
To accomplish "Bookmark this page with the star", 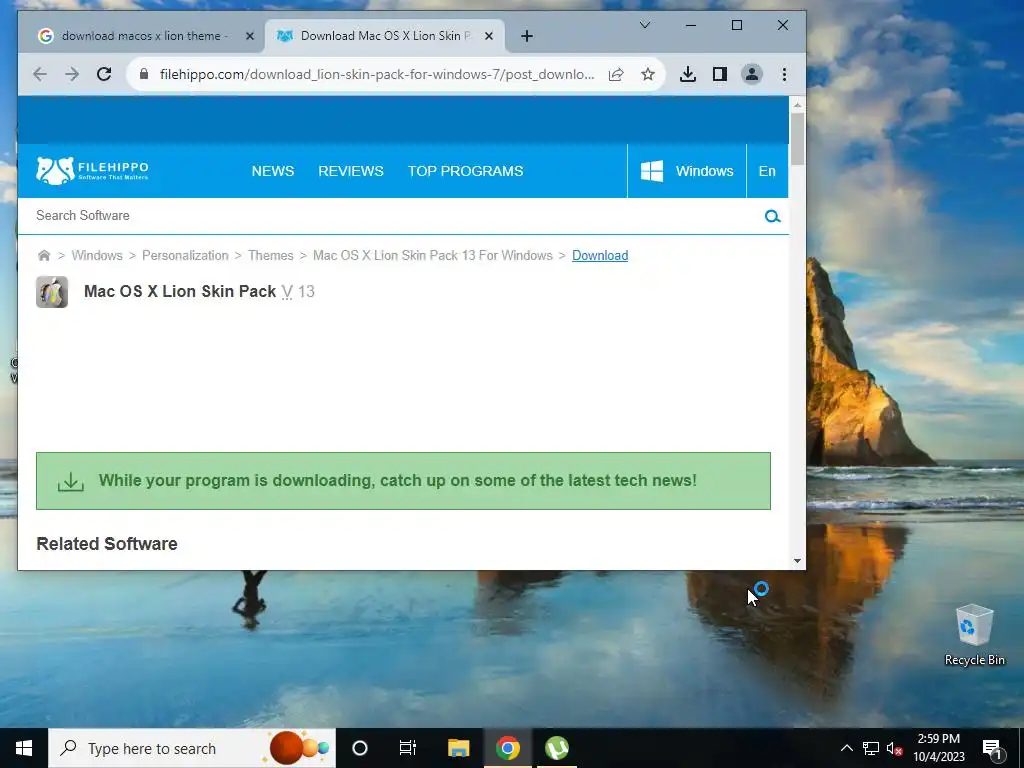I will click(x=647, y=74).
